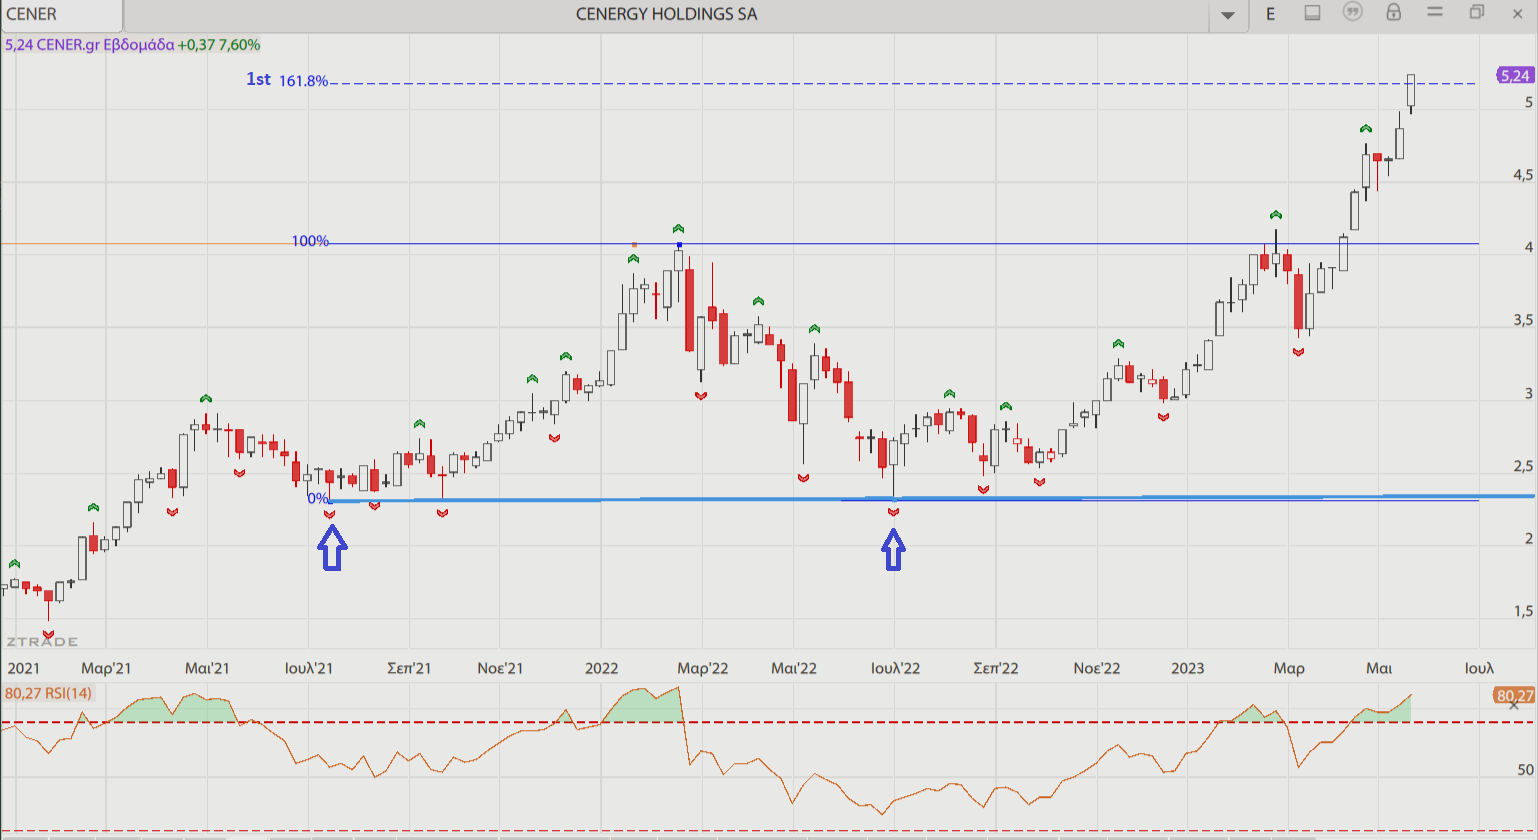Select the blue Fibonacci anchor dot at 100%

point(679,245)
